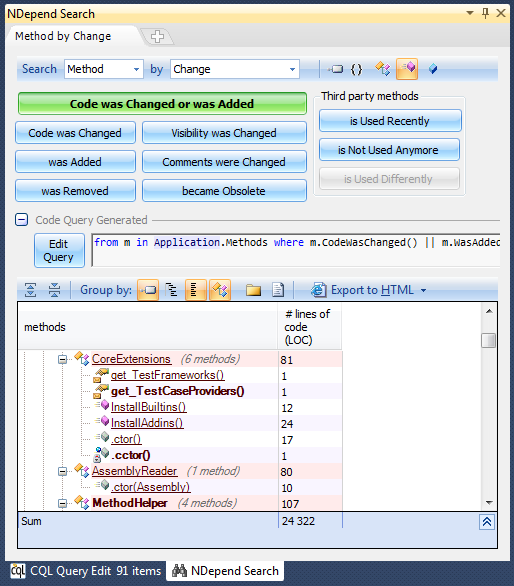Open the Search Method dropdown
Viewport: 514px width, 586px height.
pyautogui.click(x=136, y=69)
